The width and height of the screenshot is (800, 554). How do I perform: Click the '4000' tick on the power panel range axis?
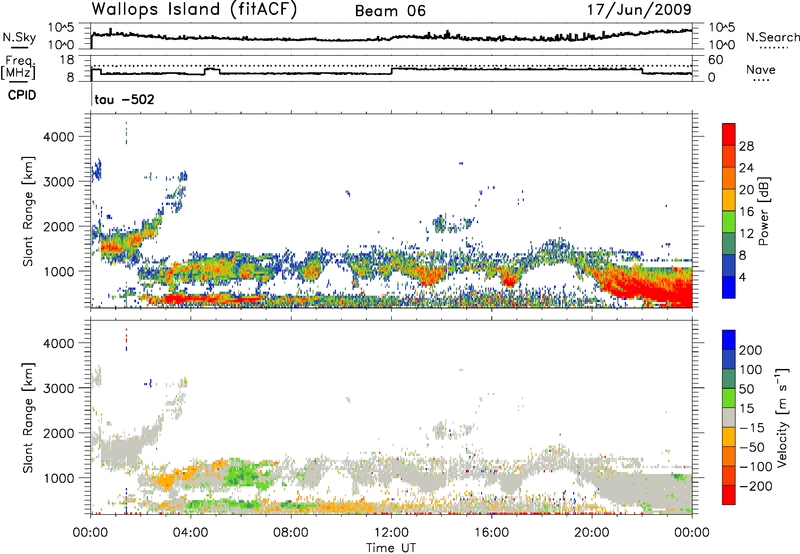[x=59, y=137]
